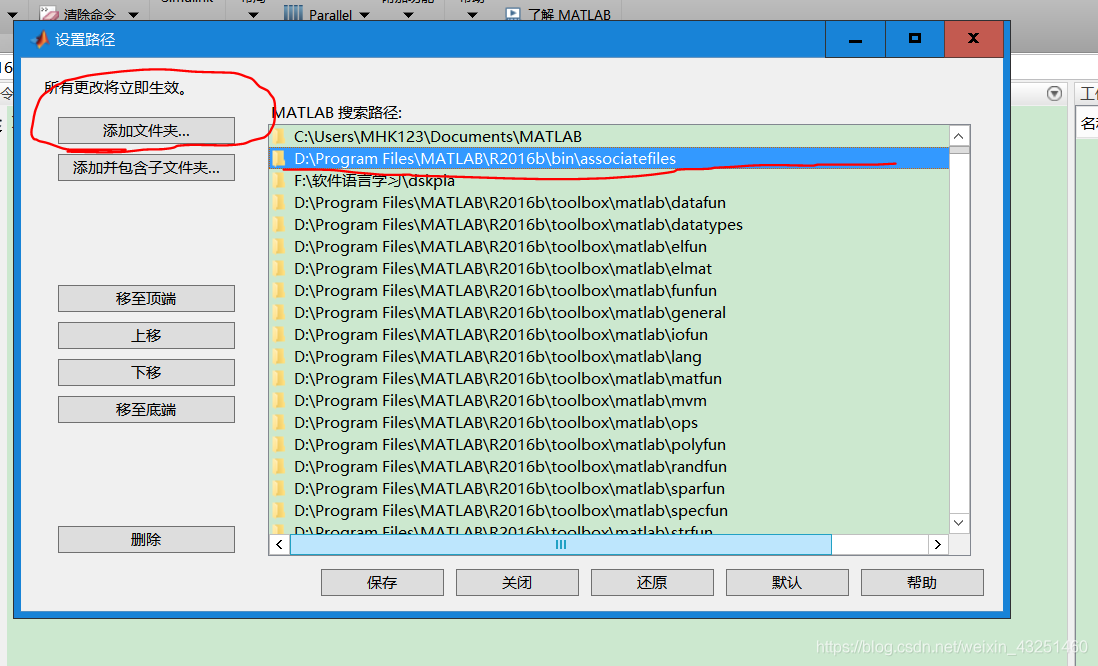Click folder icon of datafun row

point(279,202)
